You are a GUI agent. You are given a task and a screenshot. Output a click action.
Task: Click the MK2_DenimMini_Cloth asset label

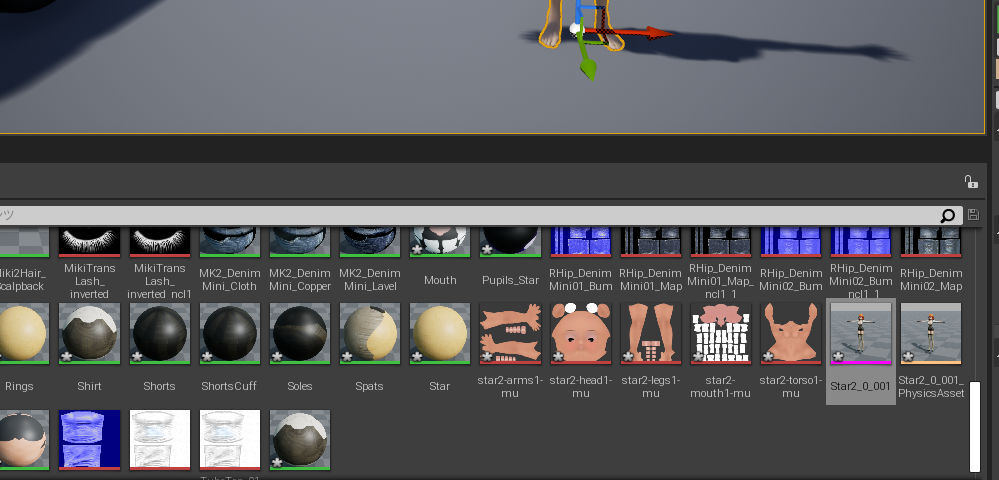tap(229, 280)
